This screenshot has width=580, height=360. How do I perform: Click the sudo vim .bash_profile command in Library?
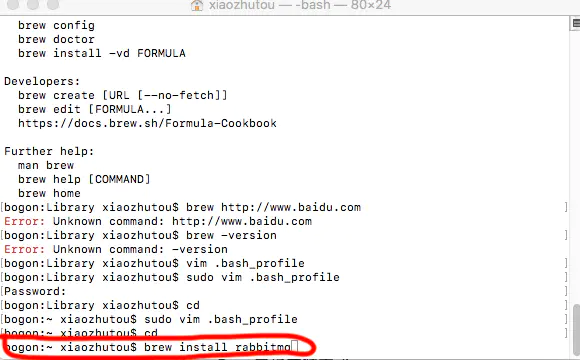pyautogui.click(x=263, y=277)
